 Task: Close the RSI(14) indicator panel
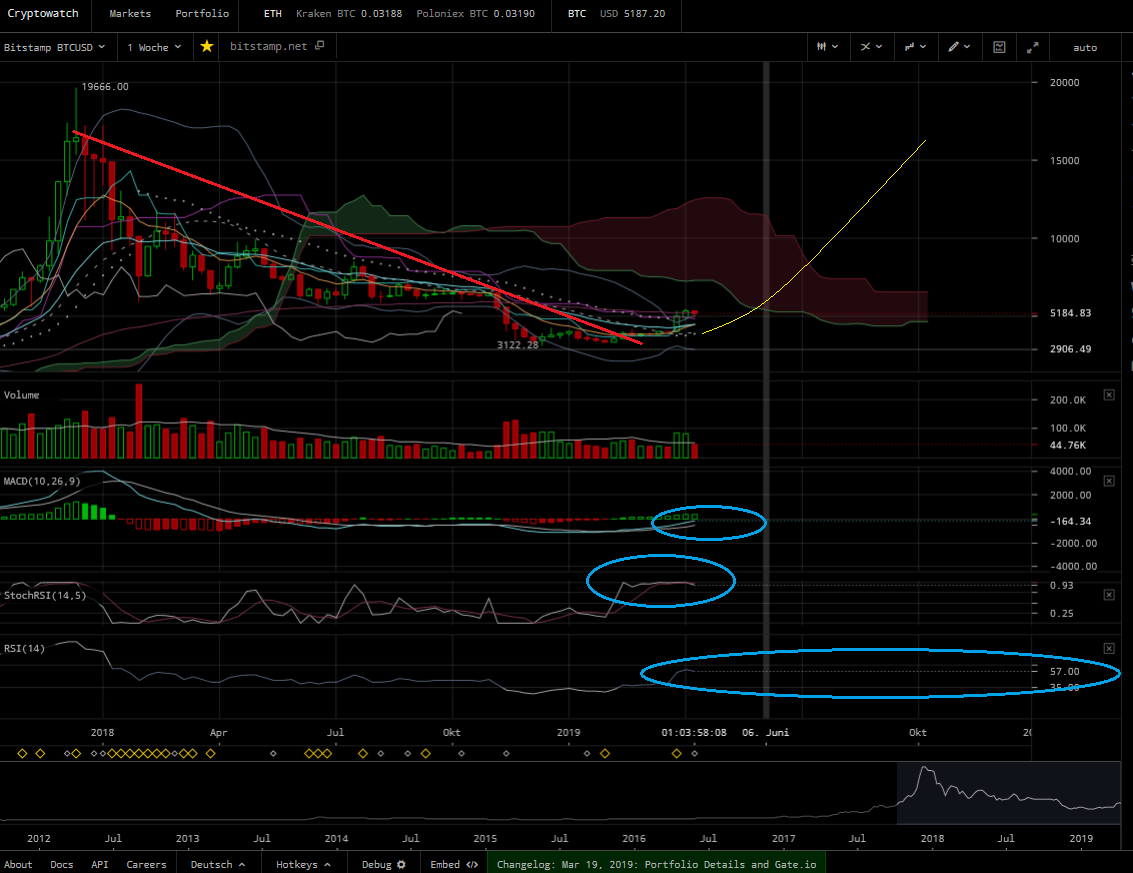tap(1109, 648)
